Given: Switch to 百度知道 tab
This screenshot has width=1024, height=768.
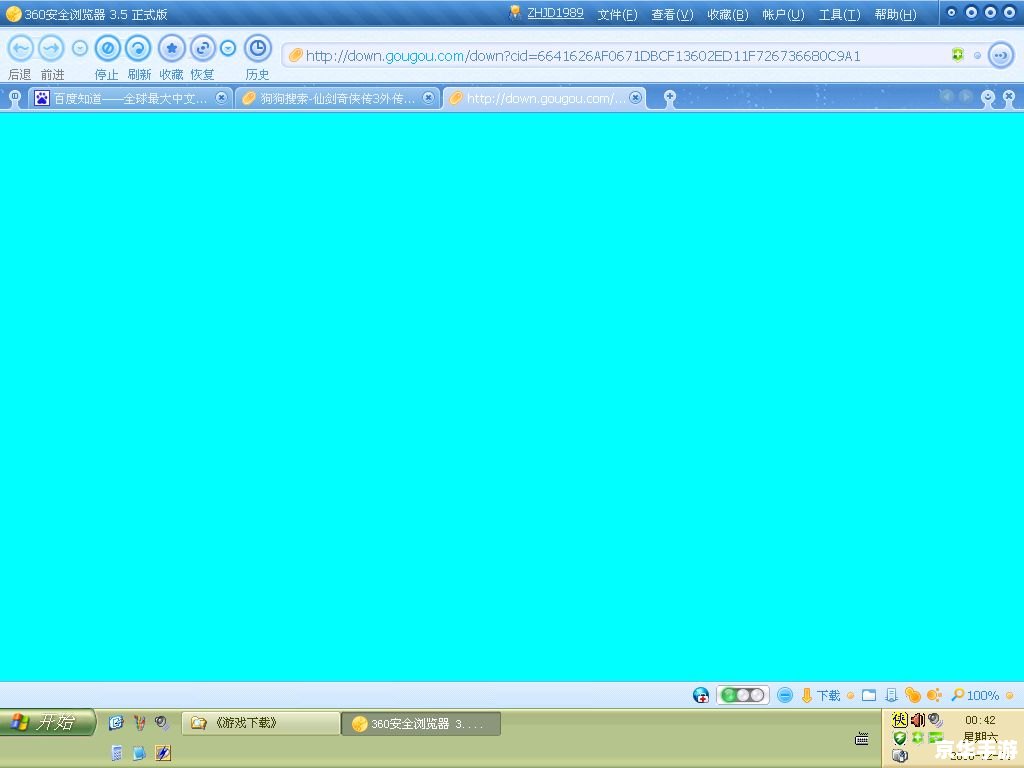Looking at the screenshot, I should coord(130,99).
